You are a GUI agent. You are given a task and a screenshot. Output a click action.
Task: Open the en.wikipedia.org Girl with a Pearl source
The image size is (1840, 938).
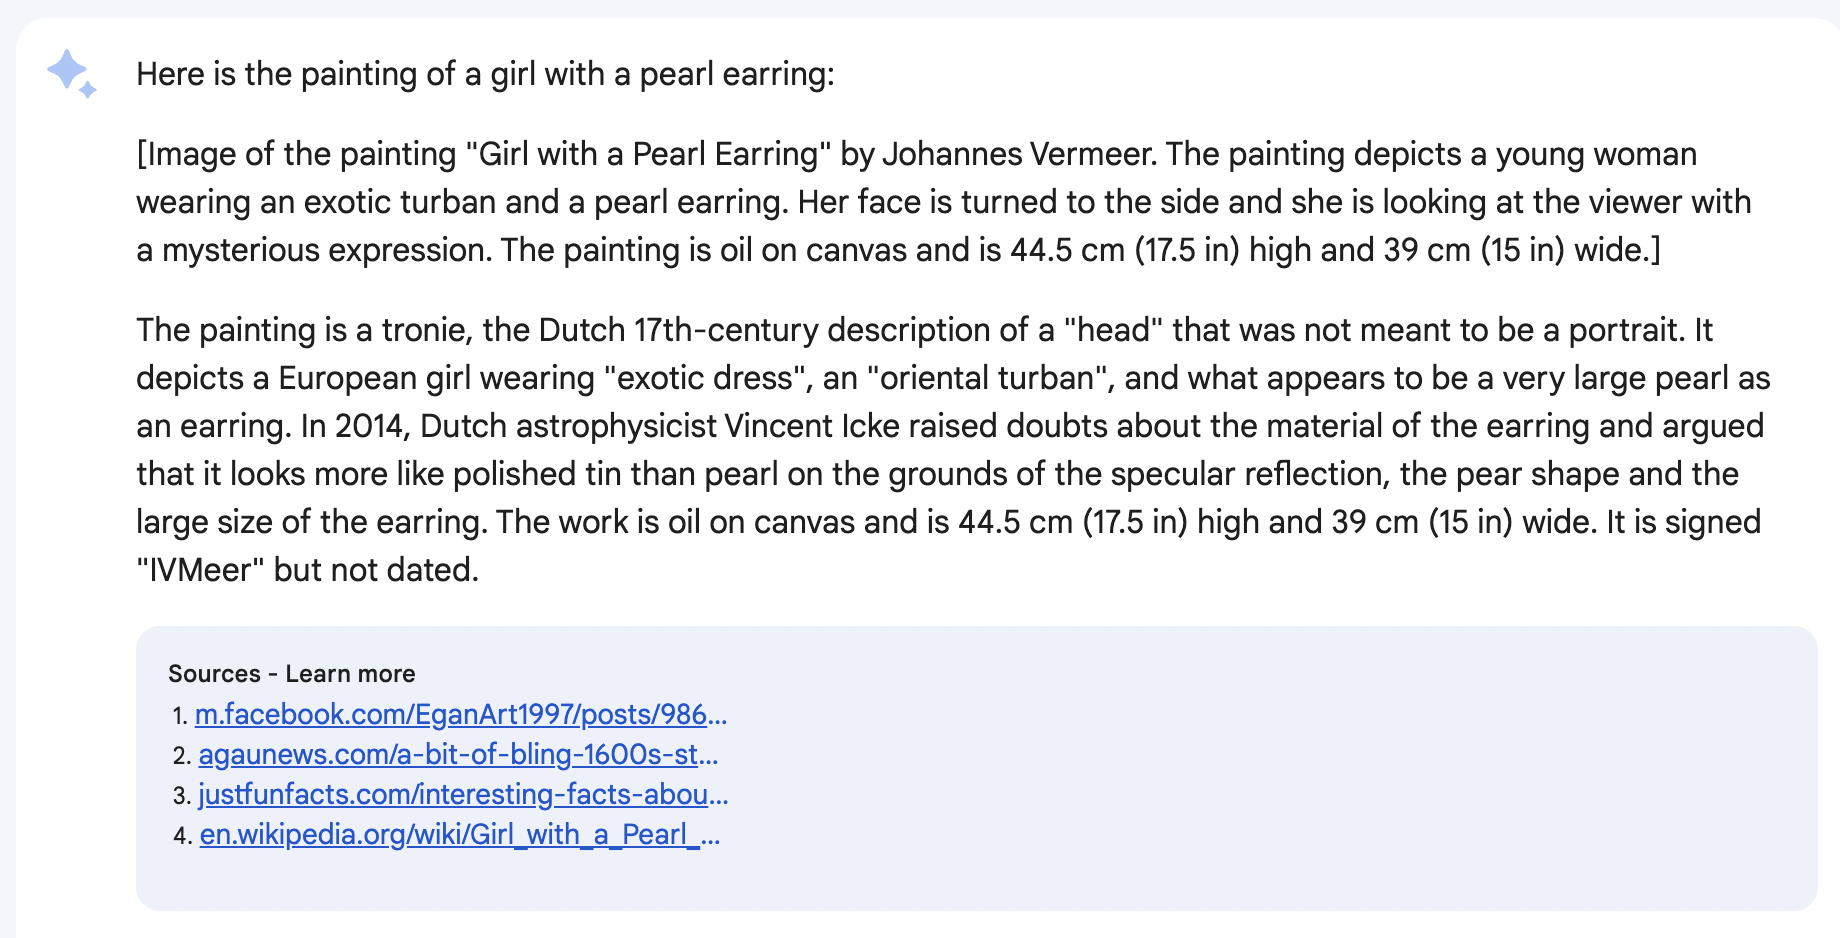tap(459, 835)
